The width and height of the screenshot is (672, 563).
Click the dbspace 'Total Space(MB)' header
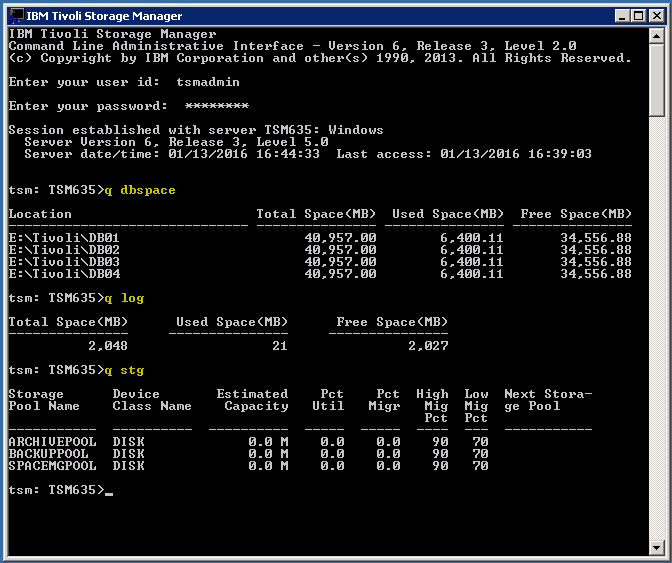(316, 214)
